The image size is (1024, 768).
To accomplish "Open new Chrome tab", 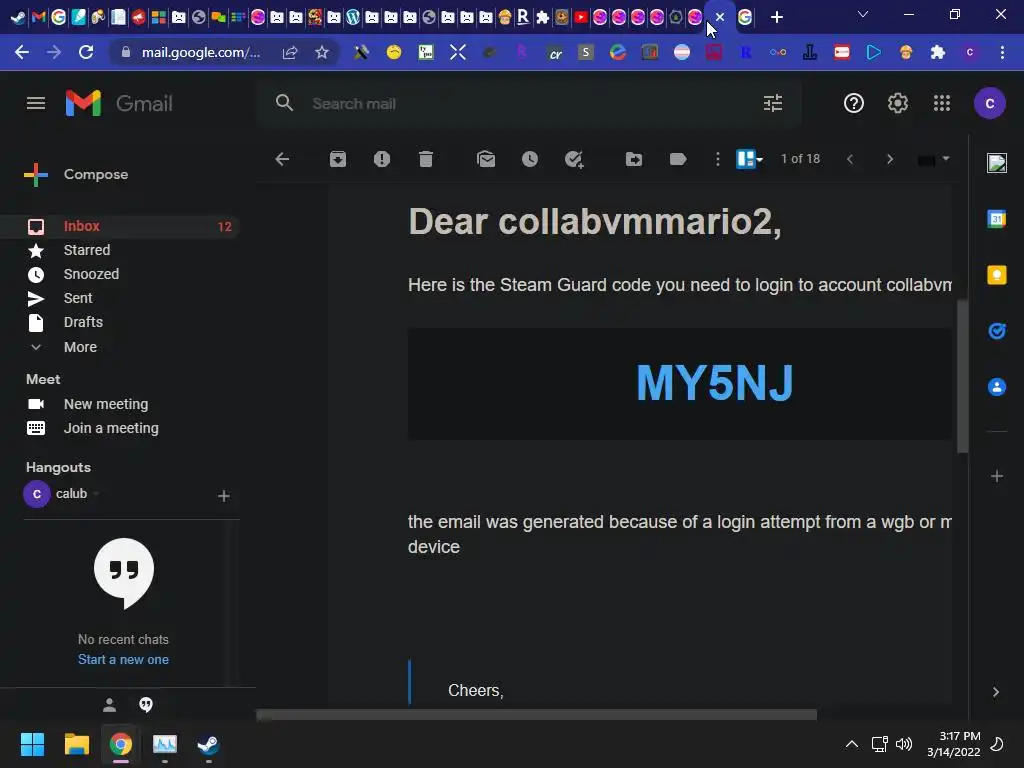I will (776, 17).
